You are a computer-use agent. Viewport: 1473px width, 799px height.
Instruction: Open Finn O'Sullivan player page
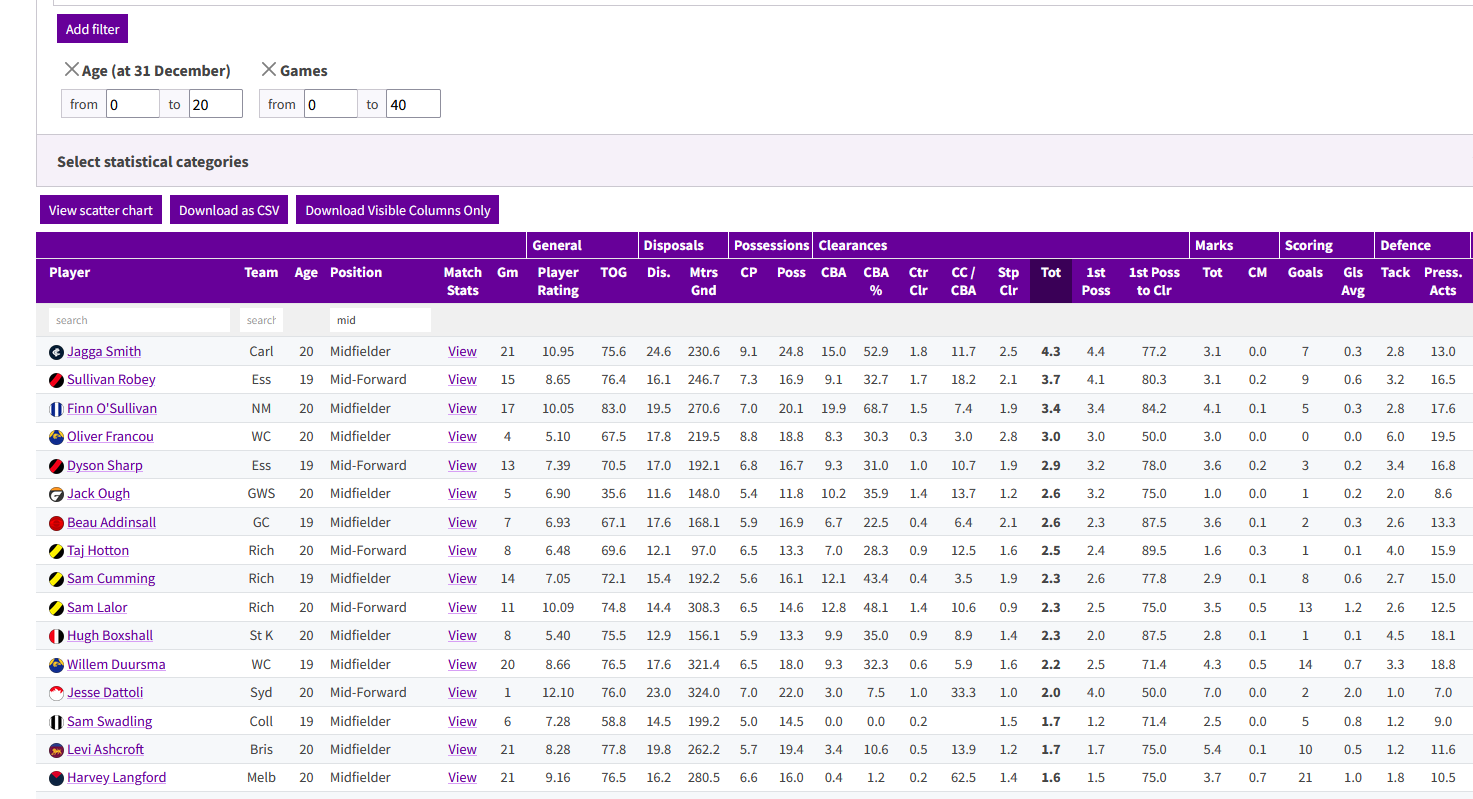pos(112,409)
